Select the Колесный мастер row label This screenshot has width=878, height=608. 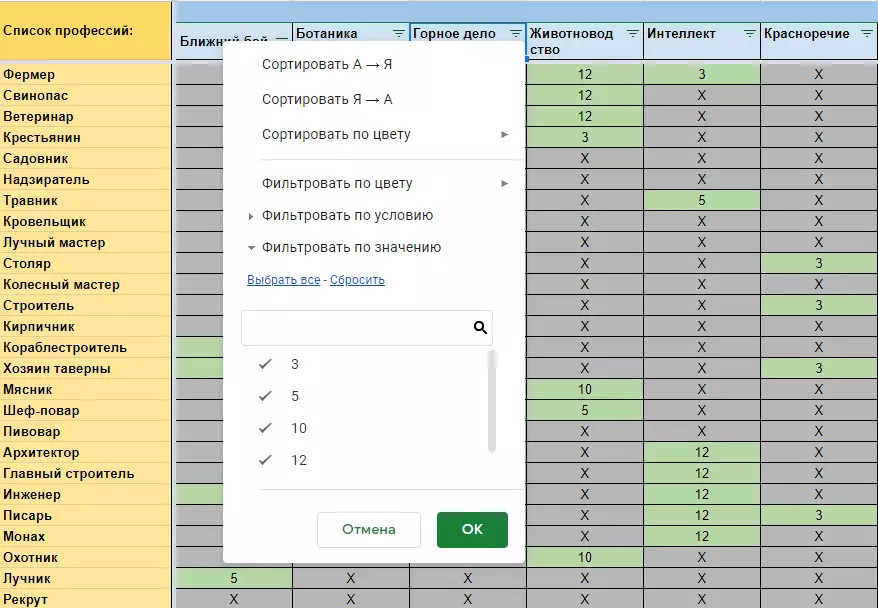[86, 284]
